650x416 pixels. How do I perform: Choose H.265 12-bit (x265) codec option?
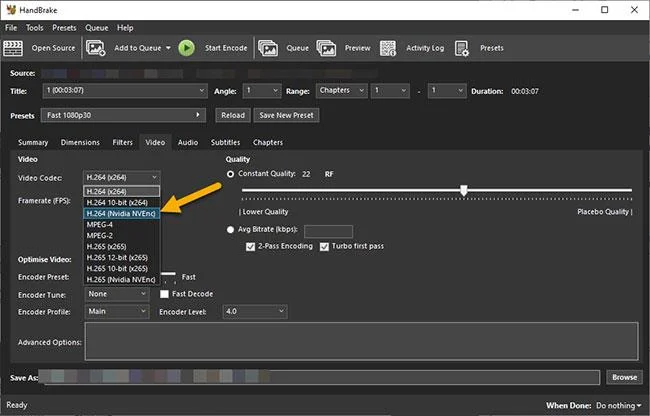pyautogui.click(x=122, y=257)
